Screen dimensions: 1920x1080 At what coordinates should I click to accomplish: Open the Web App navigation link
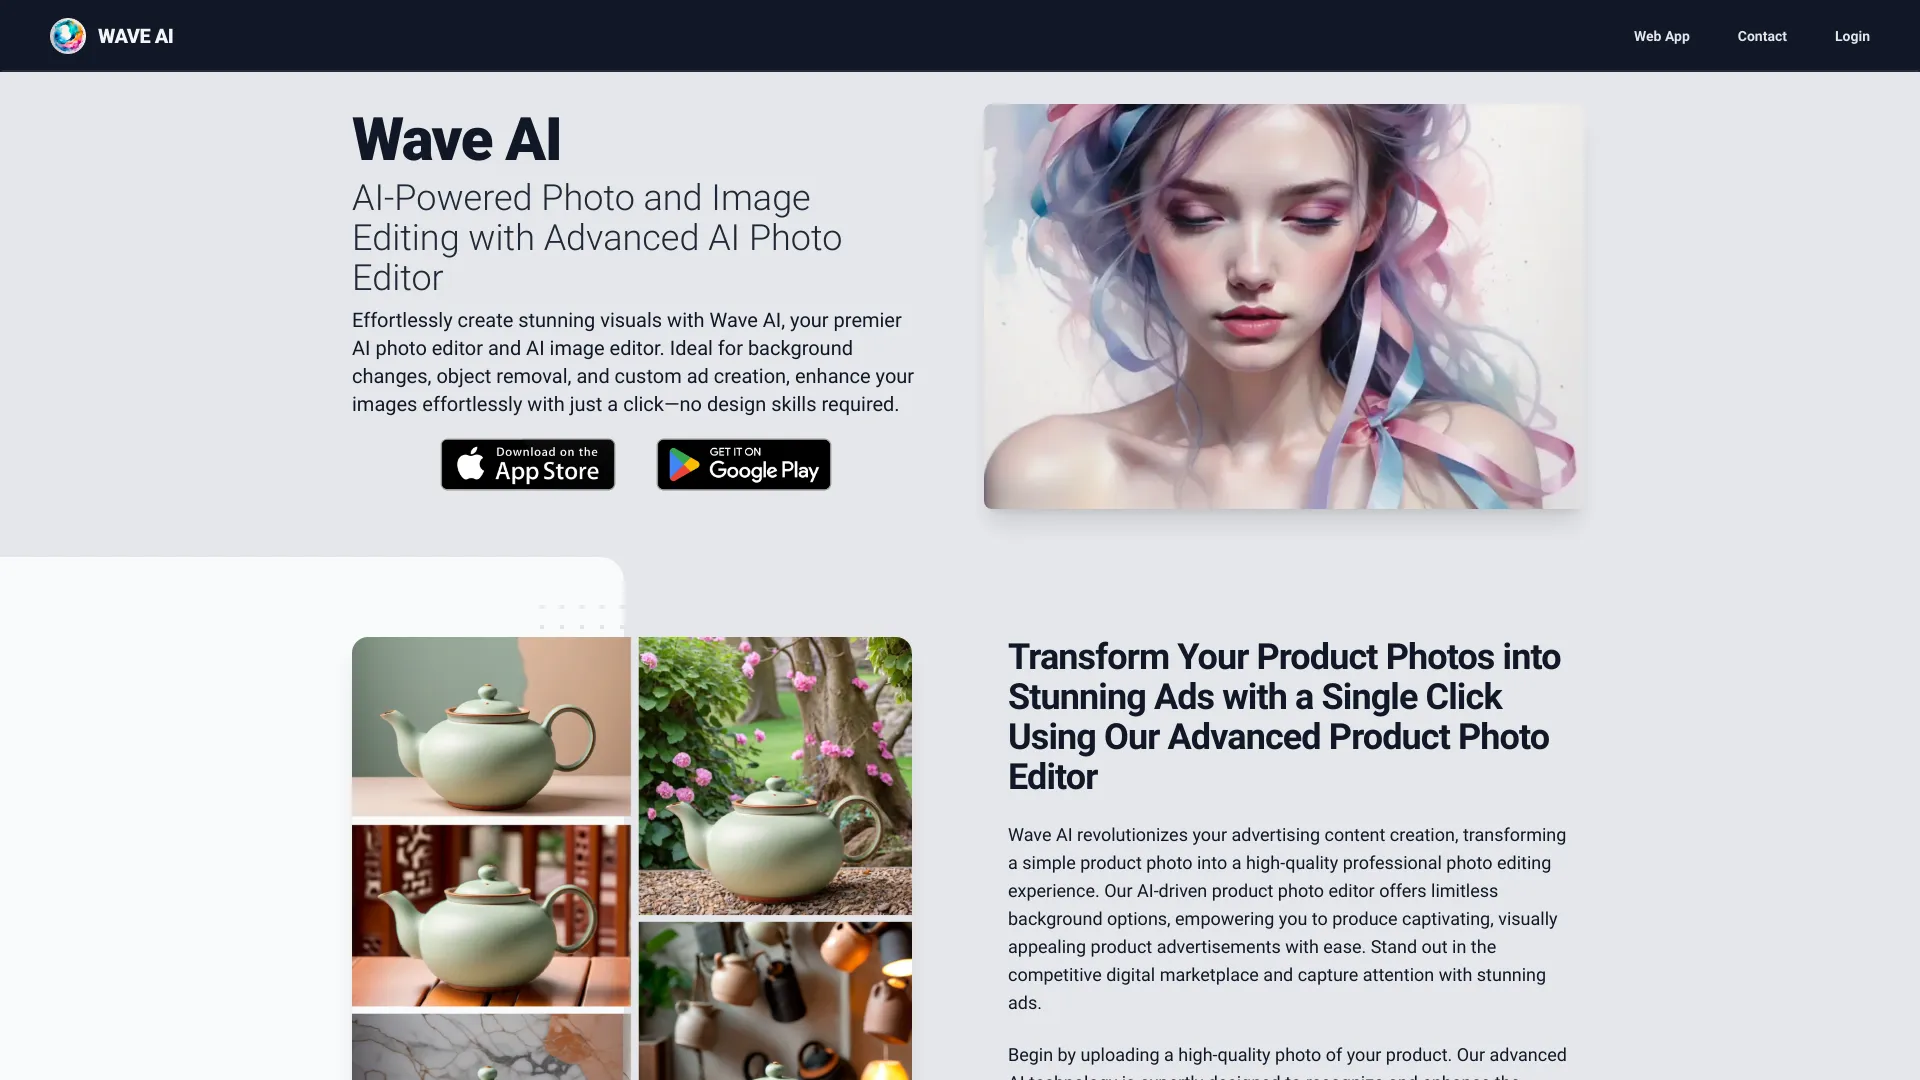click(x=1662, y=36)
